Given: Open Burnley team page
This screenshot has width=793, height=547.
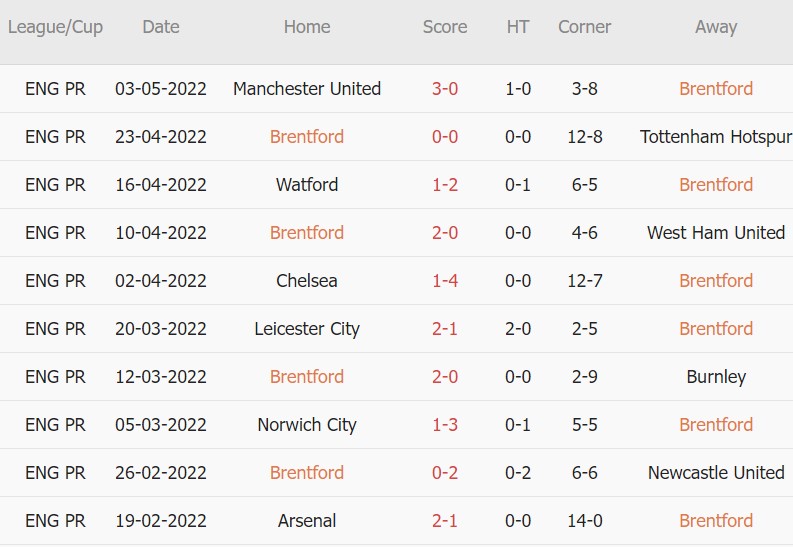Looking at the screenshot, I should [716, 377].
